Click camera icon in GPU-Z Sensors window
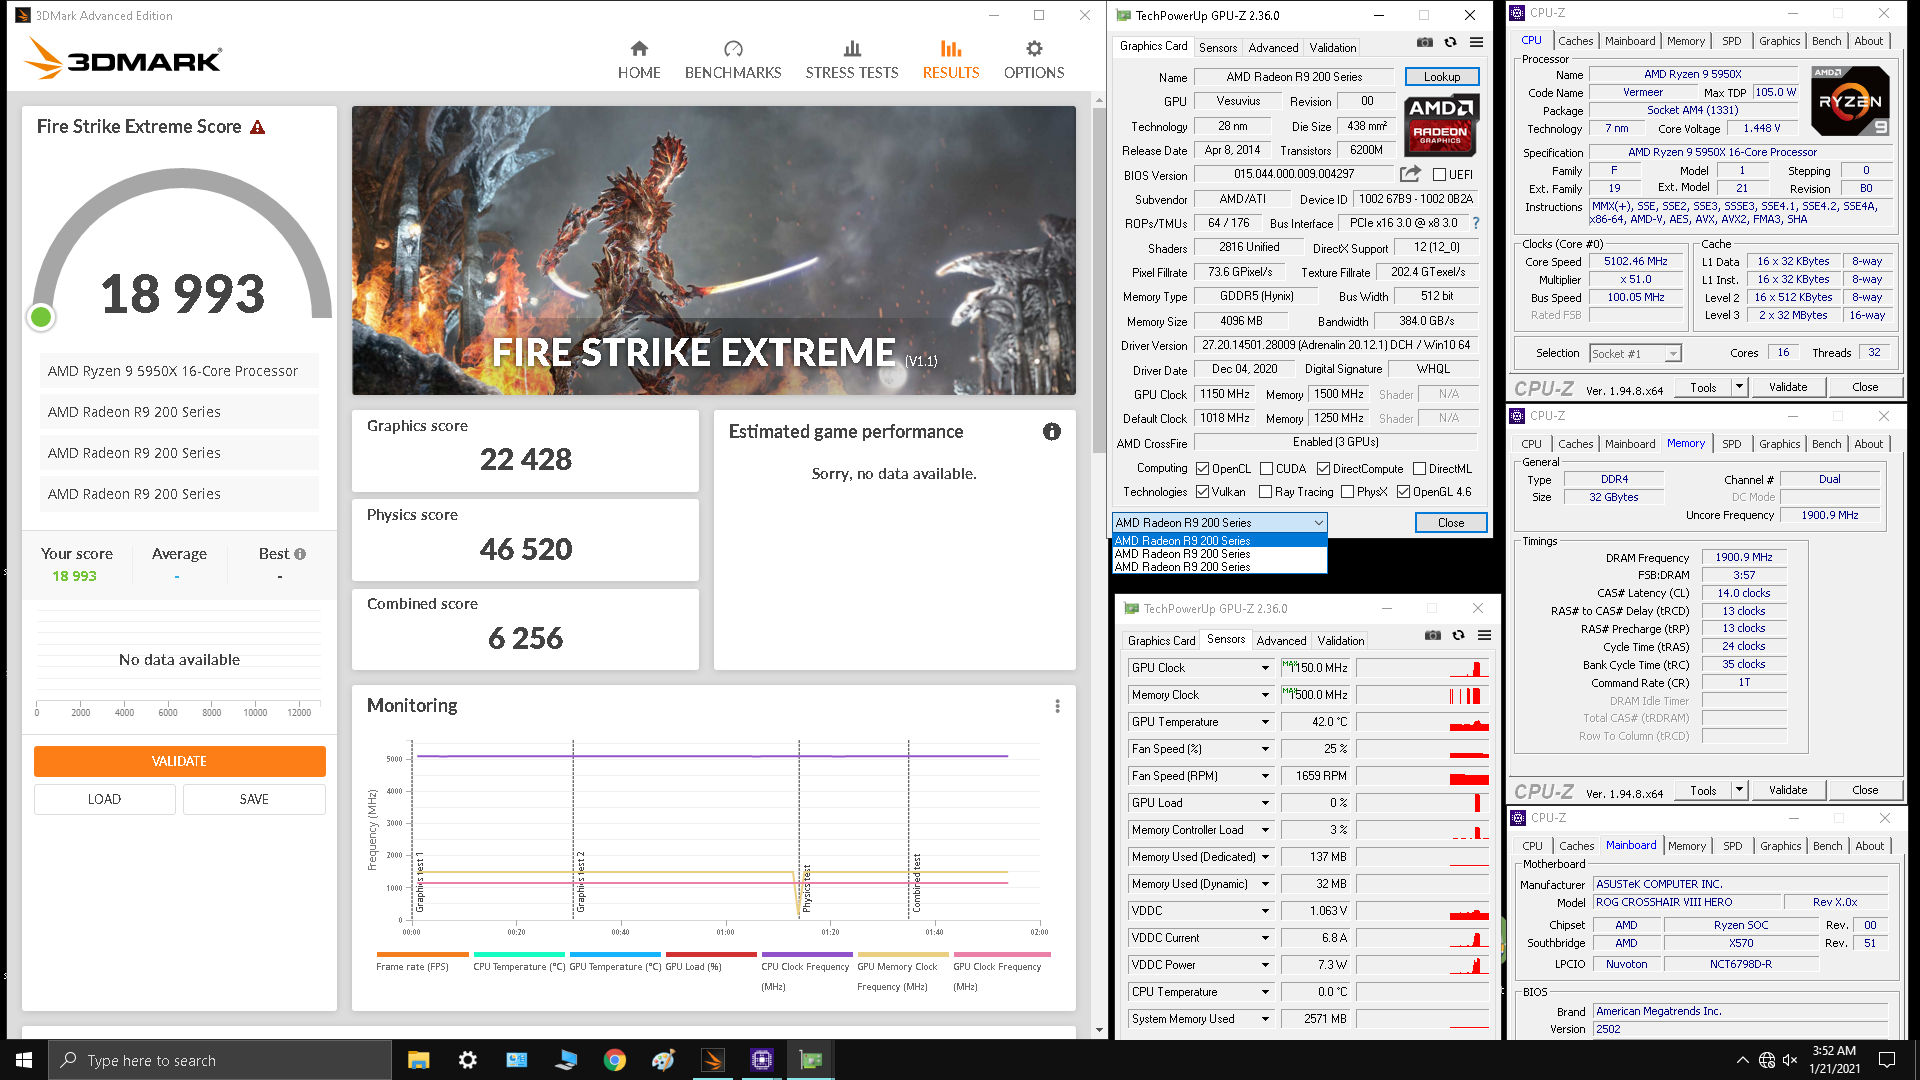The height and width of the screenshot is (1080, 1920). [1433, 636]
